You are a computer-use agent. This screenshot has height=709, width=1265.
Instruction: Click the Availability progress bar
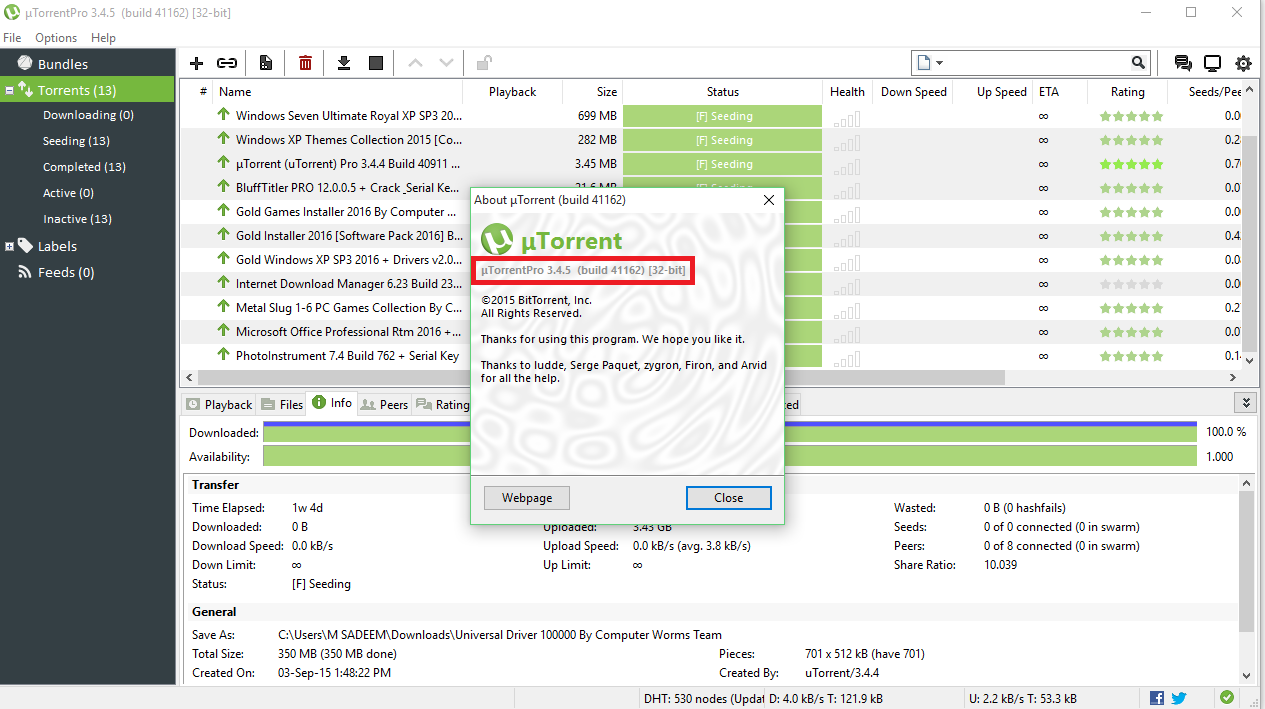730,456
